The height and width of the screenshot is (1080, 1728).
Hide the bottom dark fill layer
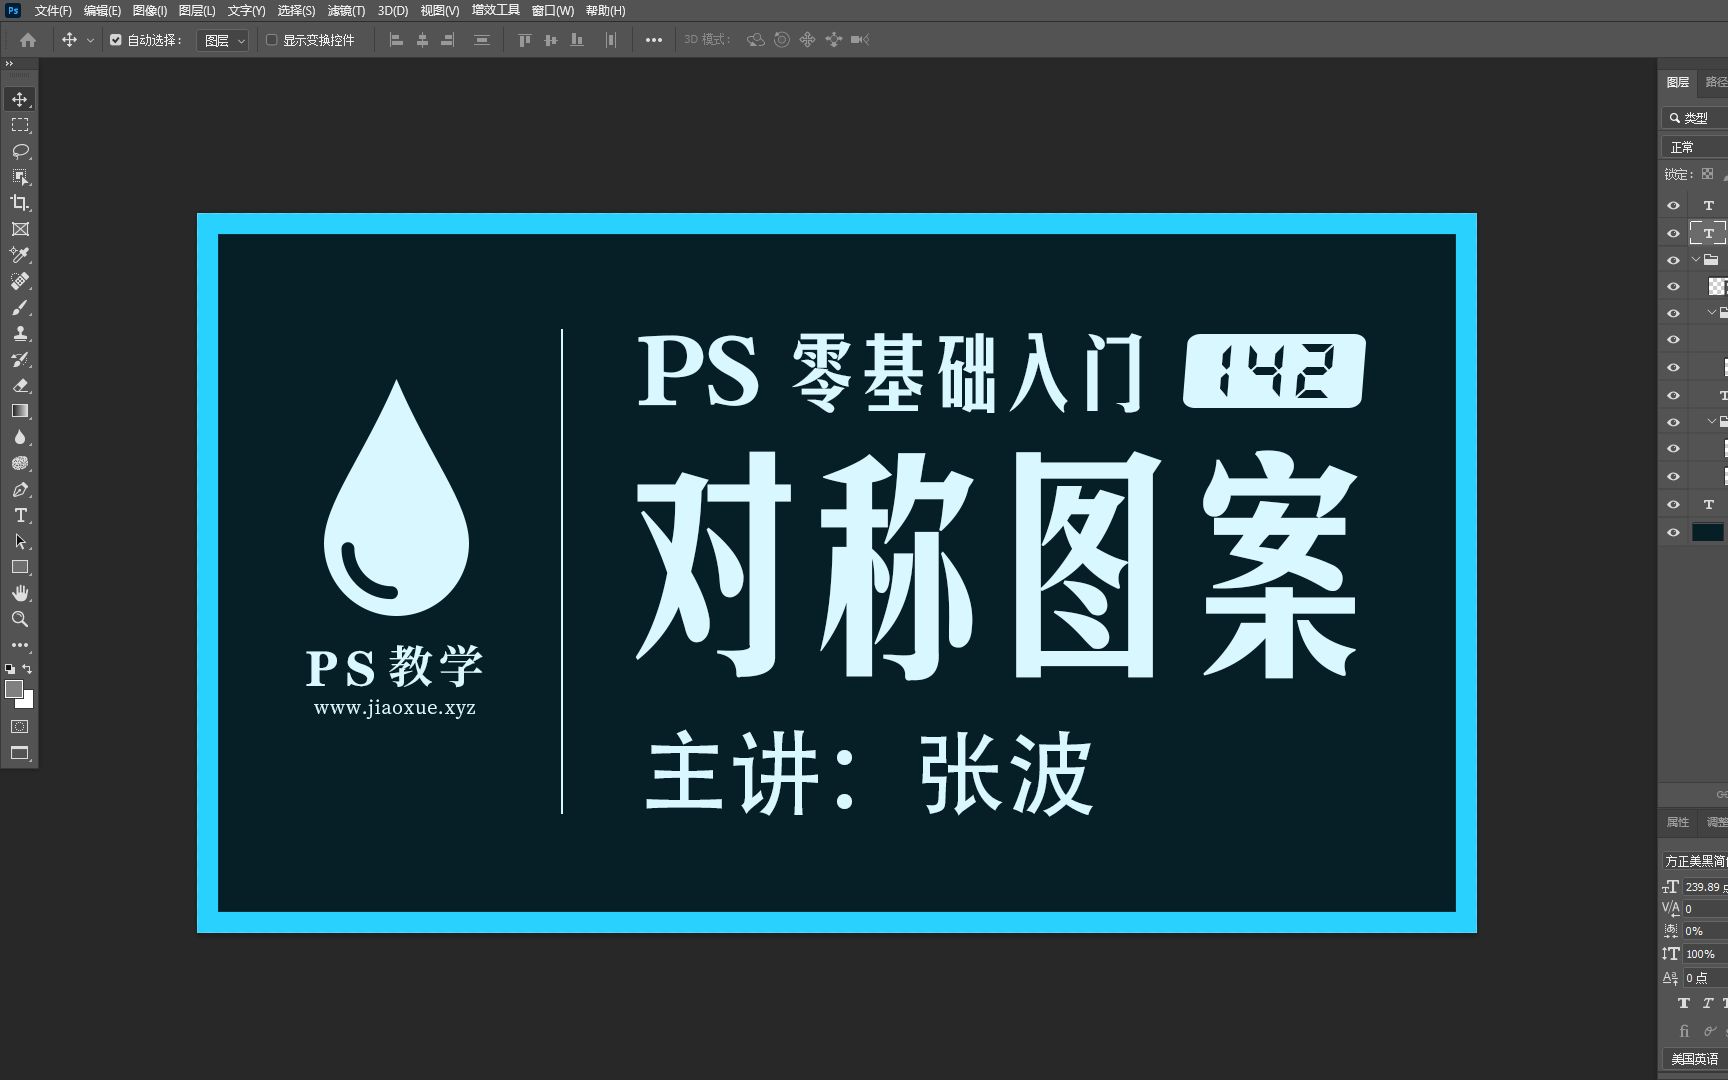pyautogui.click(x=1673, y=532)
